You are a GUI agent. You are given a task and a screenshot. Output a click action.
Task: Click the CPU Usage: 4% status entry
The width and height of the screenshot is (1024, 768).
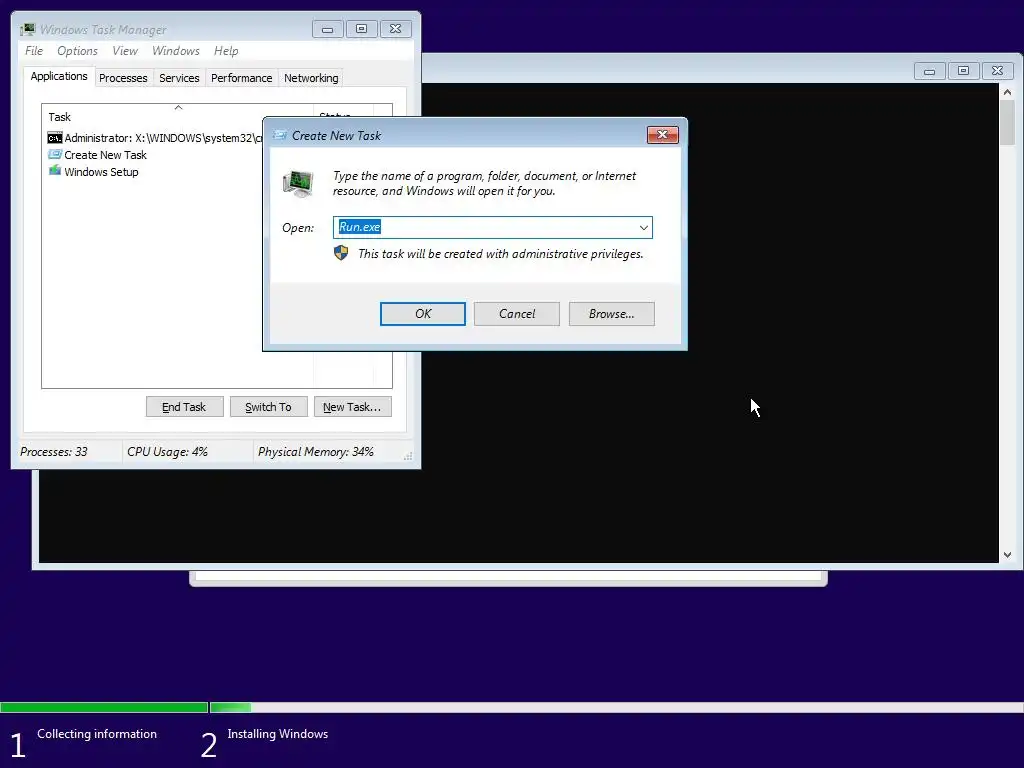click(167, 452)
